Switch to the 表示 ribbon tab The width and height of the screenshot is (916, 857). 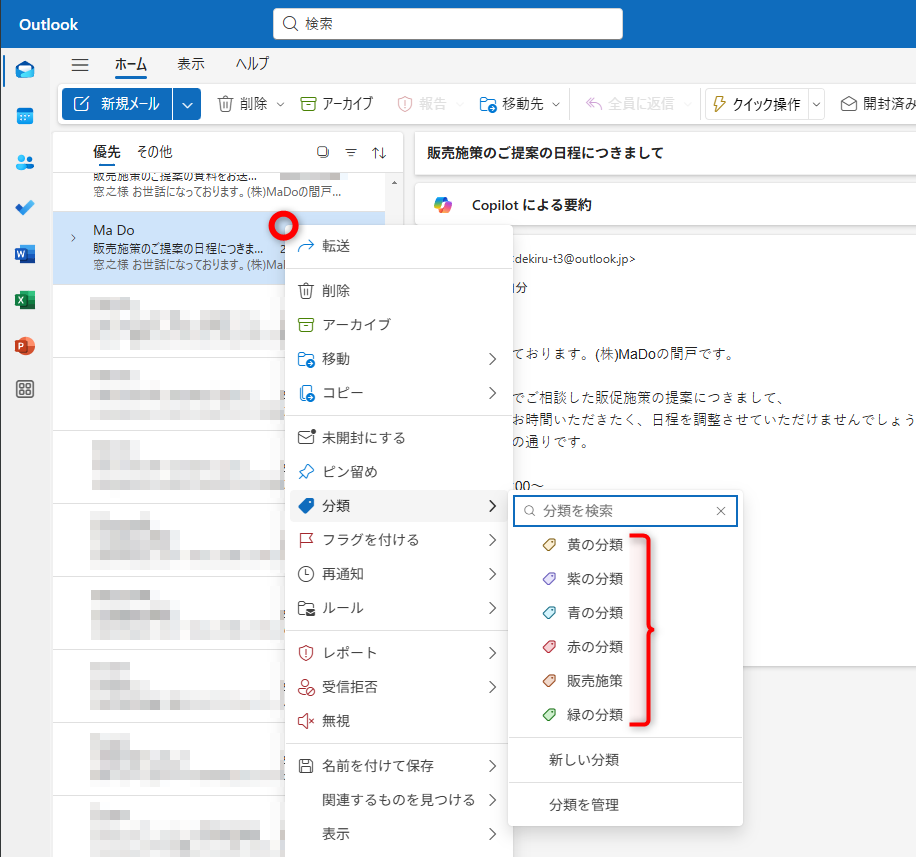coord(191,64)
